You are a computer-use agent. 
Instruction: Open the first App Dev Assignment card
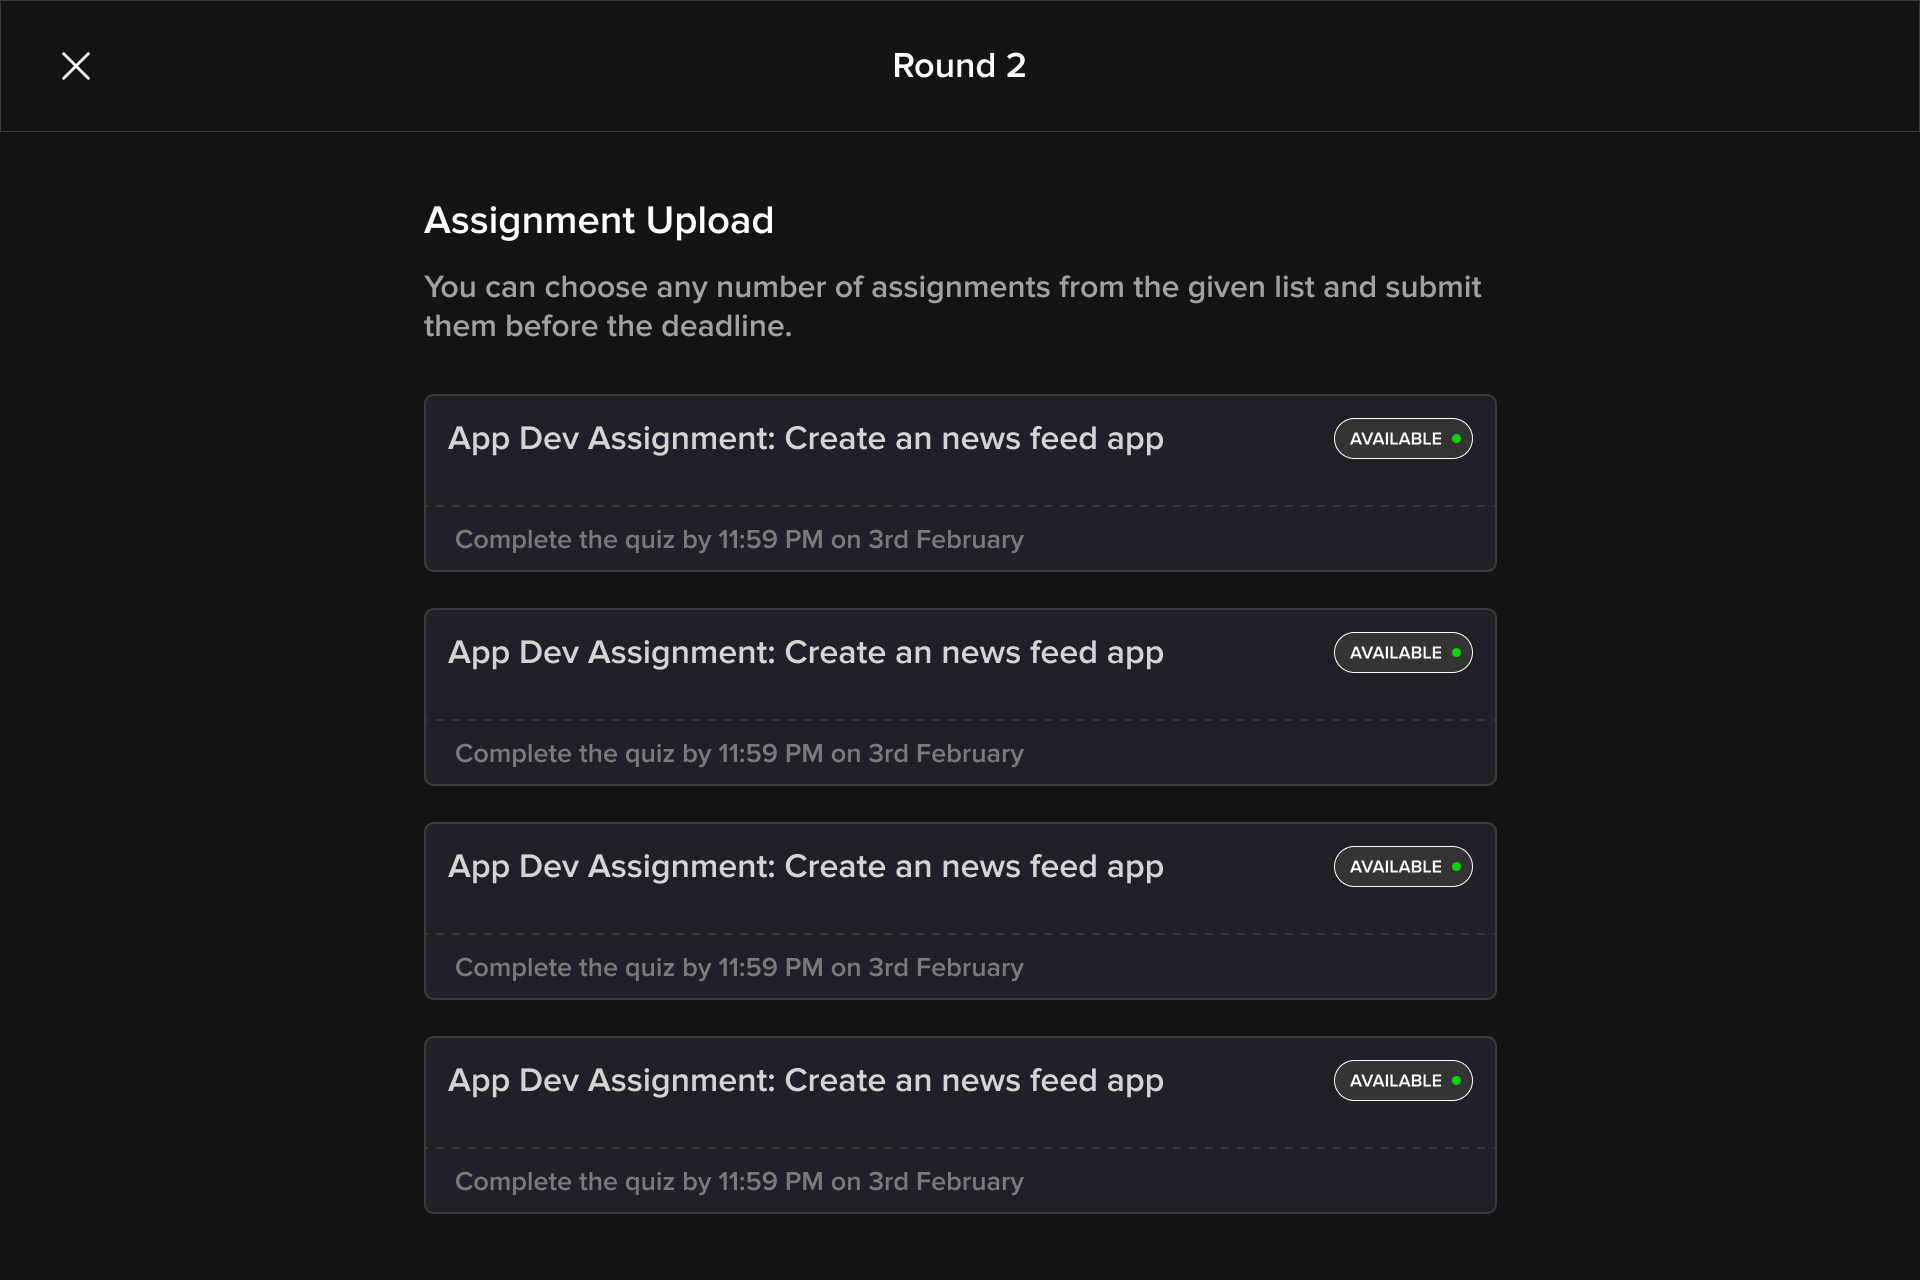960,483
